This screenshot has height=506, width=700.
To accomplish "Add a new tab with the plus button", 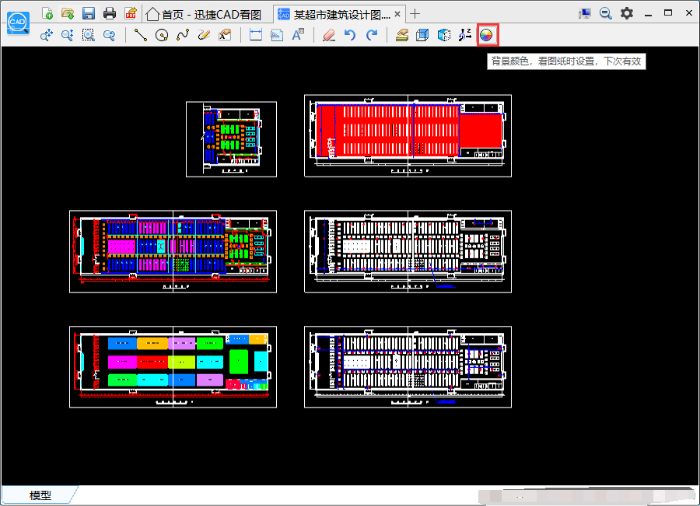I will coord(415,14).
